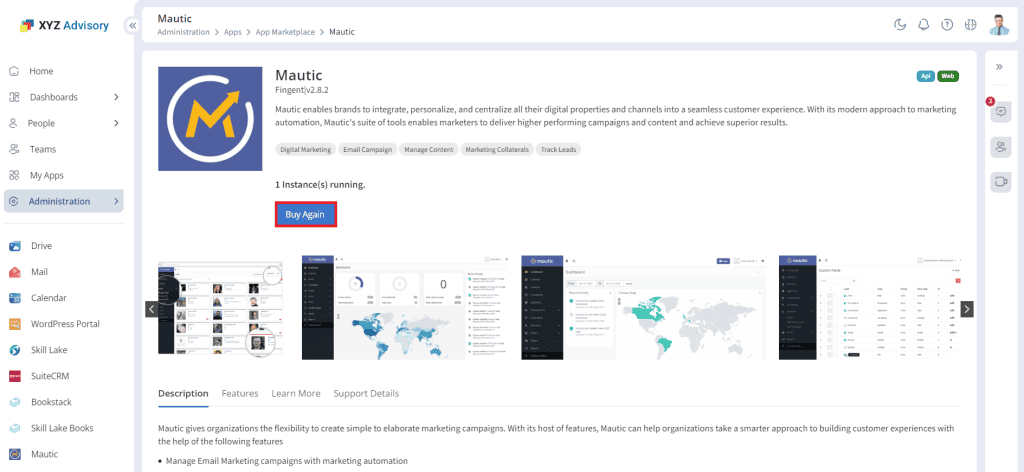Collapse the left sidebar with double-chevron icon

click(133, 25)
